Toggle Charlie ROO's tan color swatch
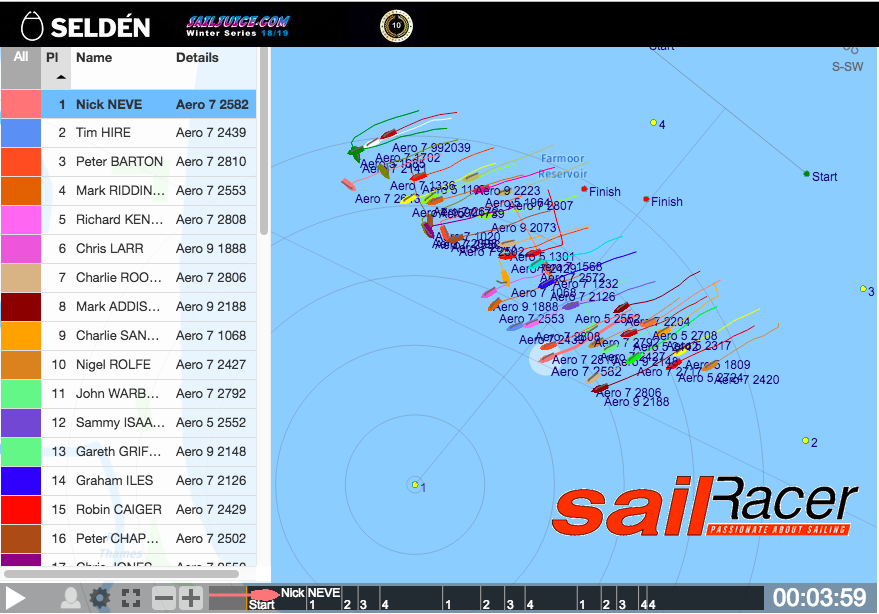 [x=21, y=278]
